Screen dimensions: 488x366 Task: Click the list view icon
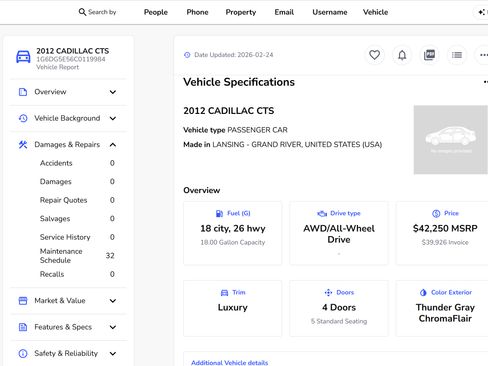point(457,55)
